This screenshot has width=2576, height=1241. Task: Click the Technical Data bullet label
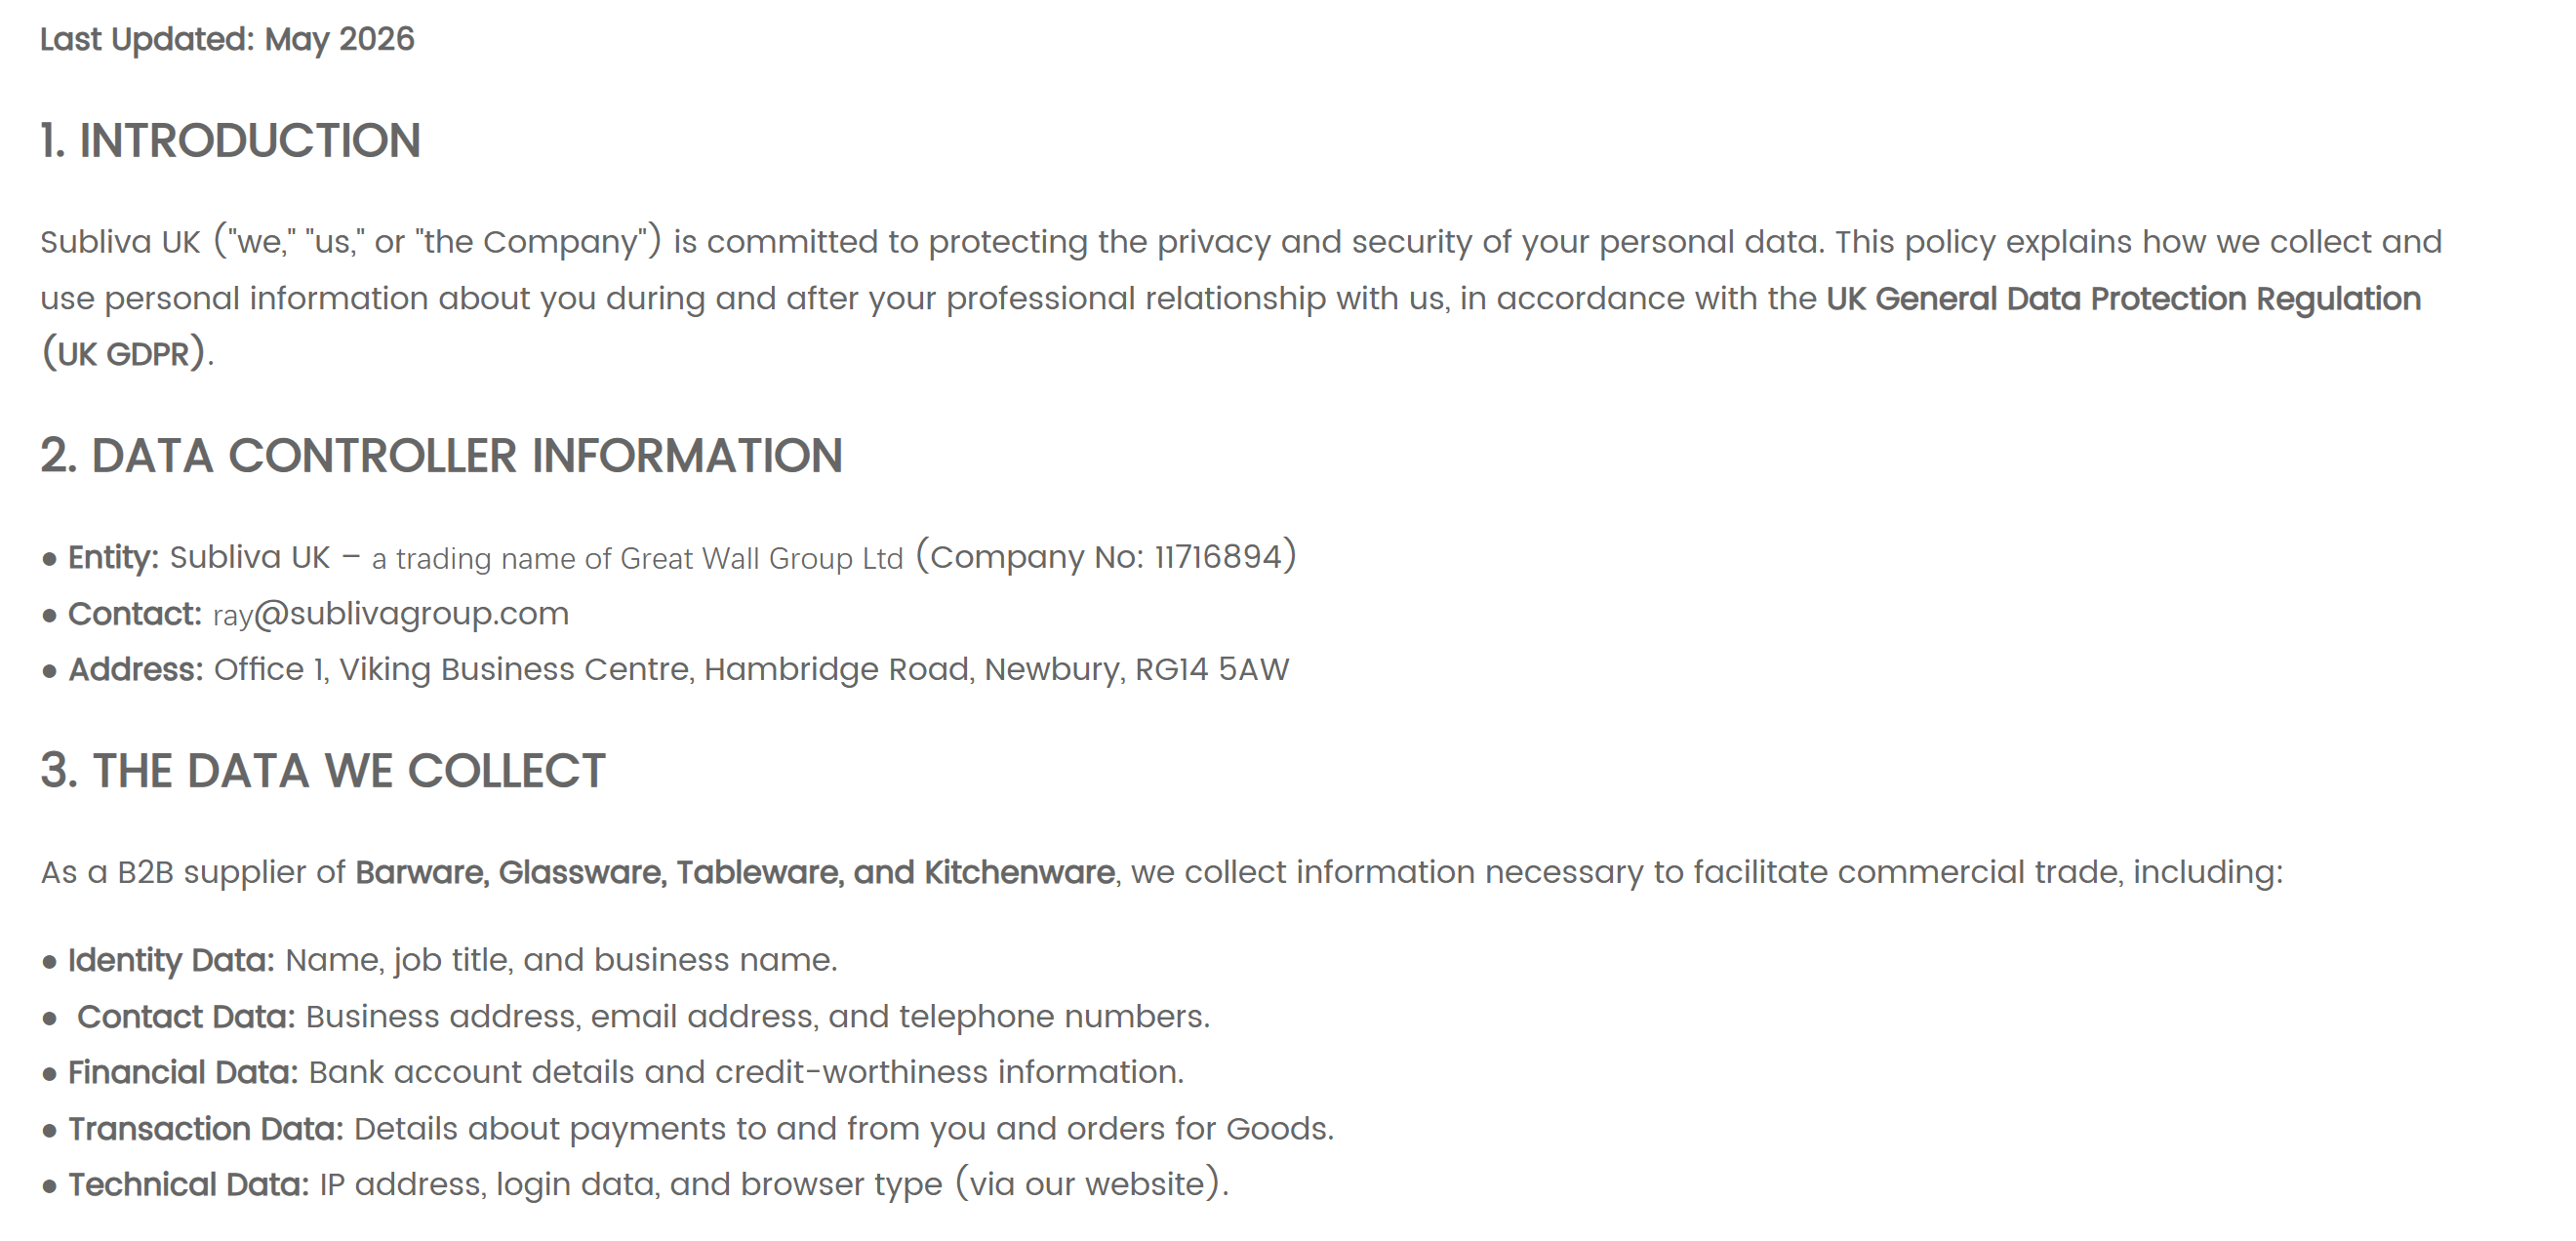(x=189, y=1185)
